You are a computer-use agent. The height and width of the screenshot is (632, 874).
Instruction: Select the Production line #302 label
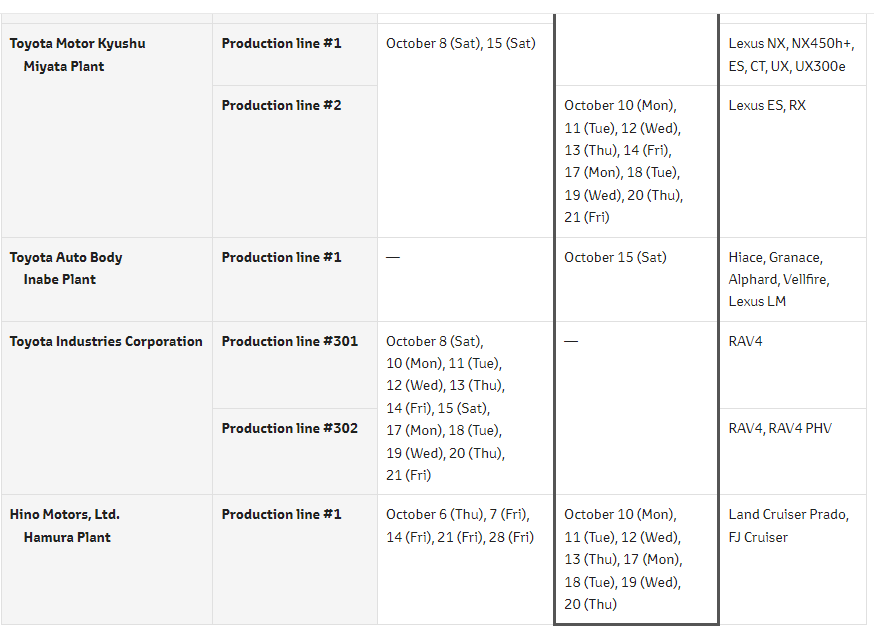coord(289,428)
